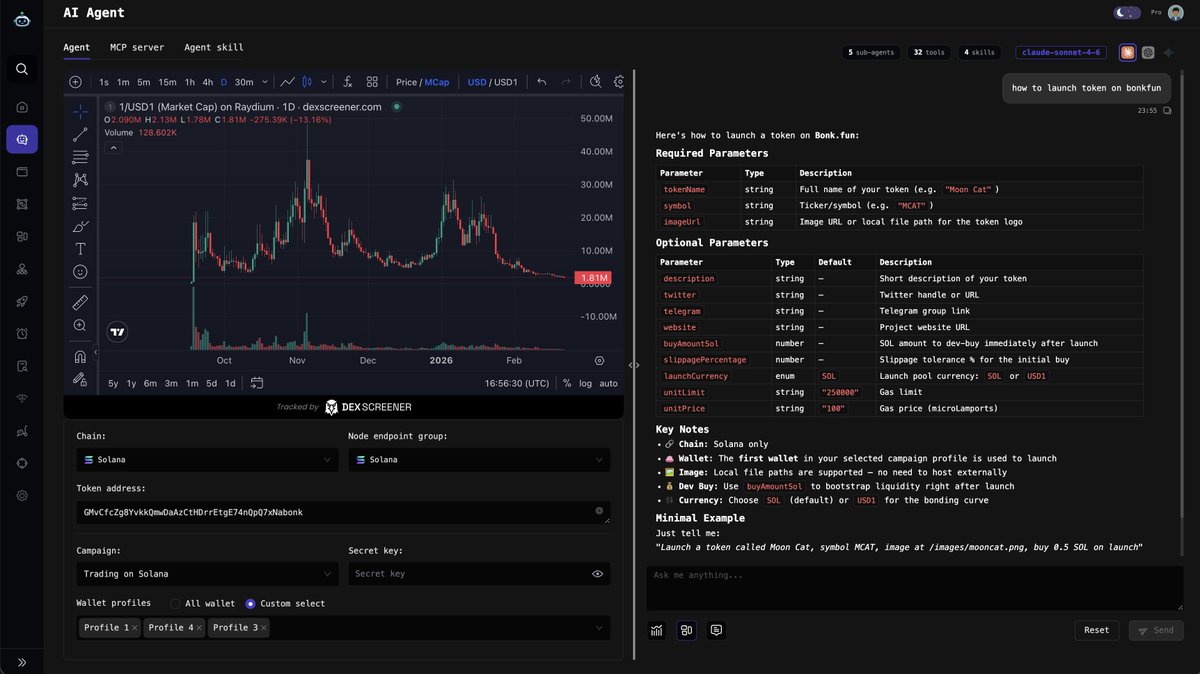
Task: Open the chart layout grid icon
Action: (x=372, y=82)
